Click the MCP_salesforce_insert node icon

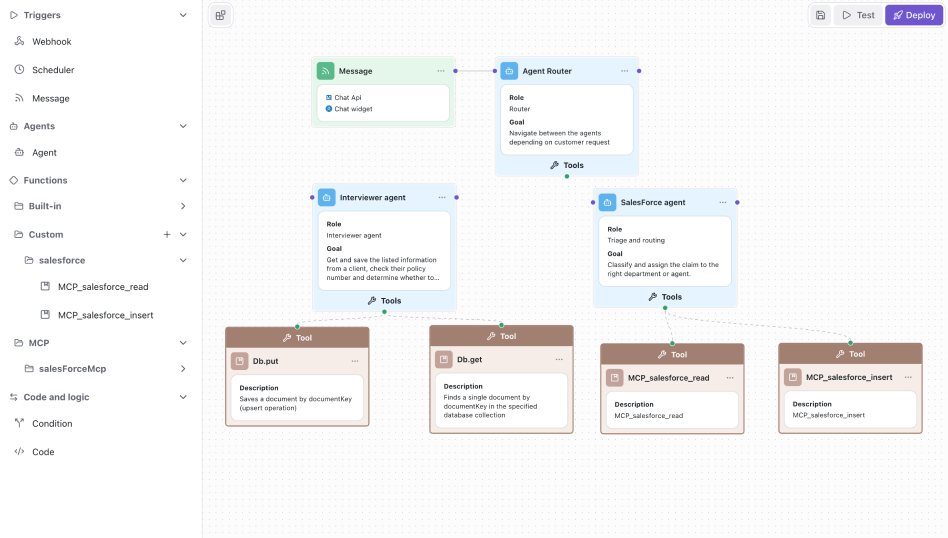(793, 377)
